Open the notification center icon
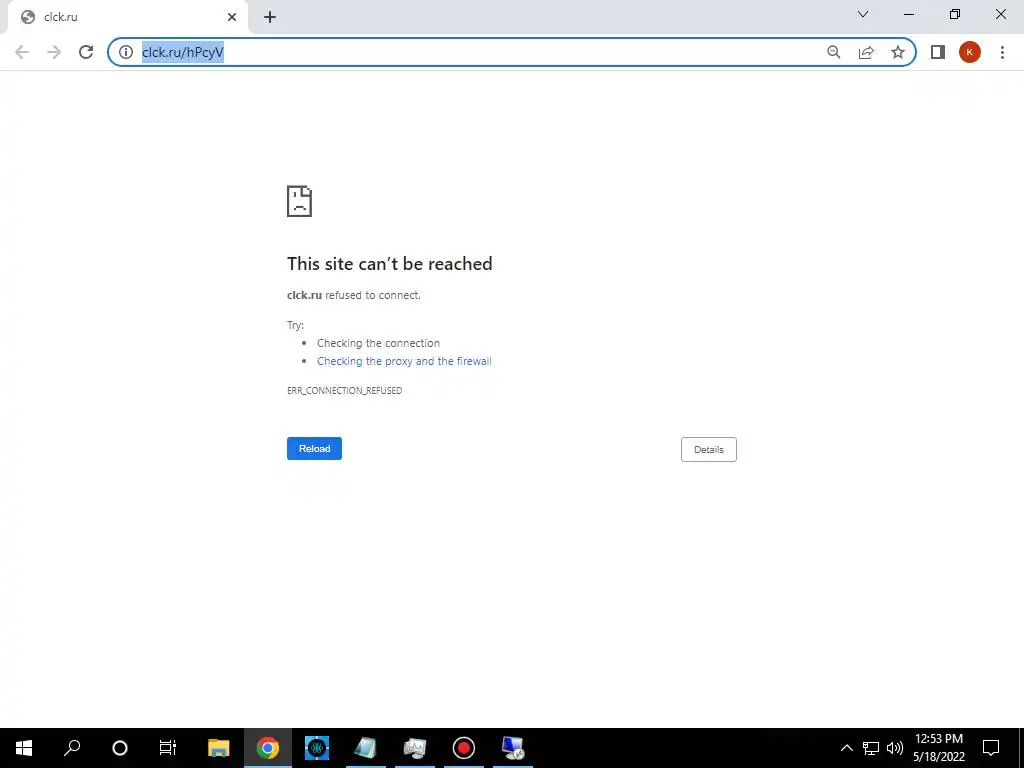Image resolution: width=1024 pixels, height=768 pixels. 991,748
